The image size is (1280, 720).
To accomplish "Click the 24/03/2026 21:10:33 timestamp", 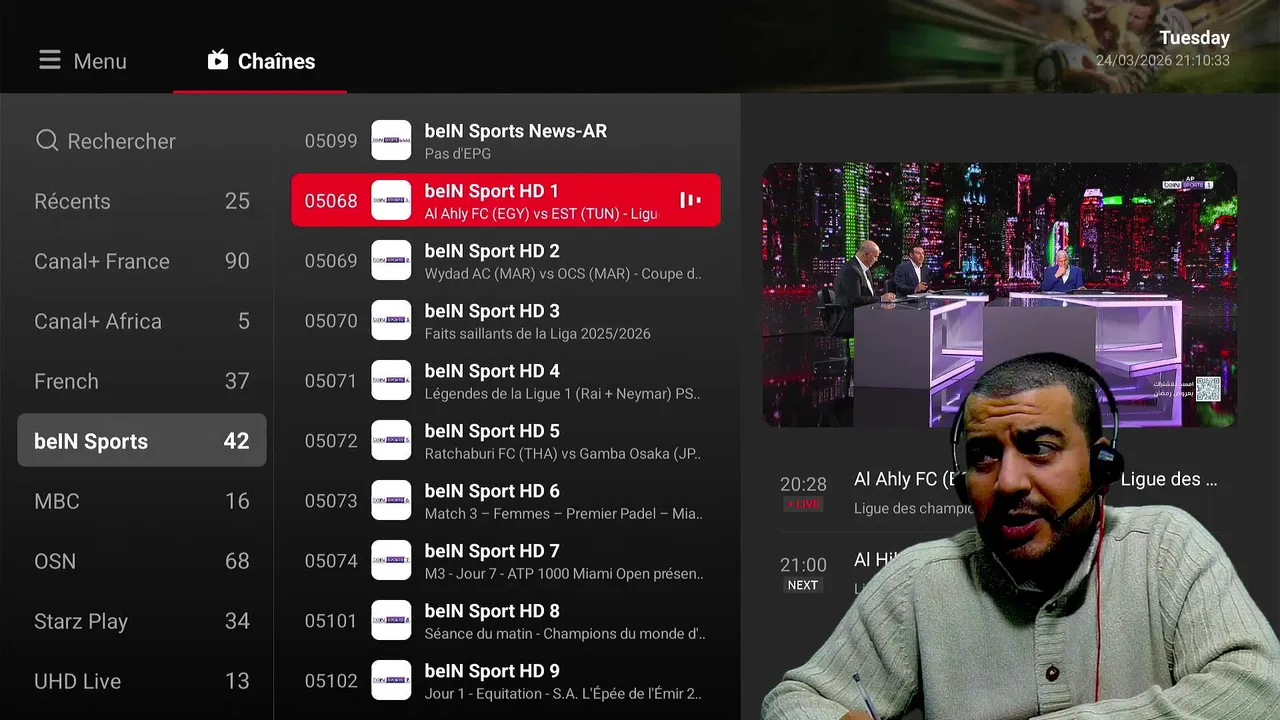I will (x=1163, y=61).
